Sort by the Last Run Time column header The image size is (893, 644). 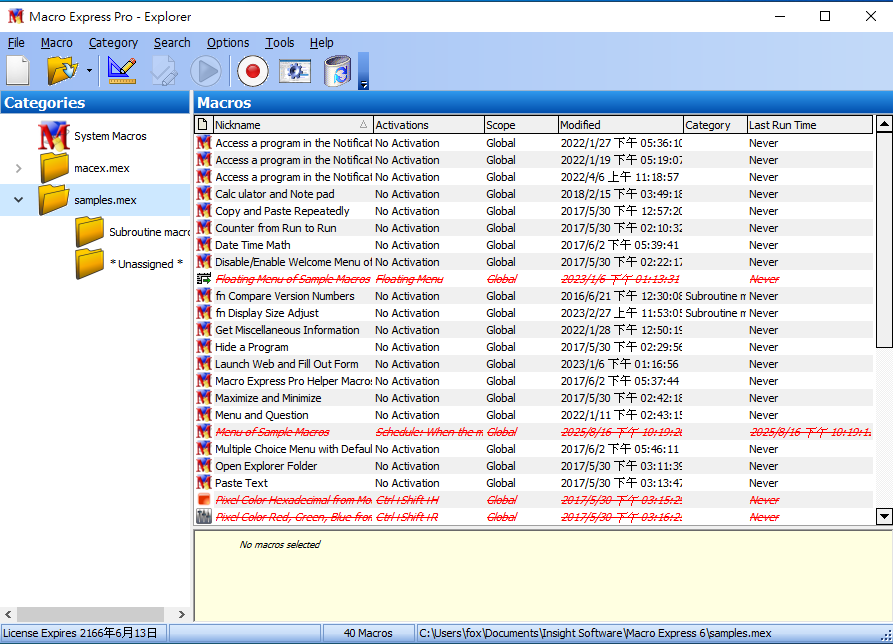click(809, 125)
